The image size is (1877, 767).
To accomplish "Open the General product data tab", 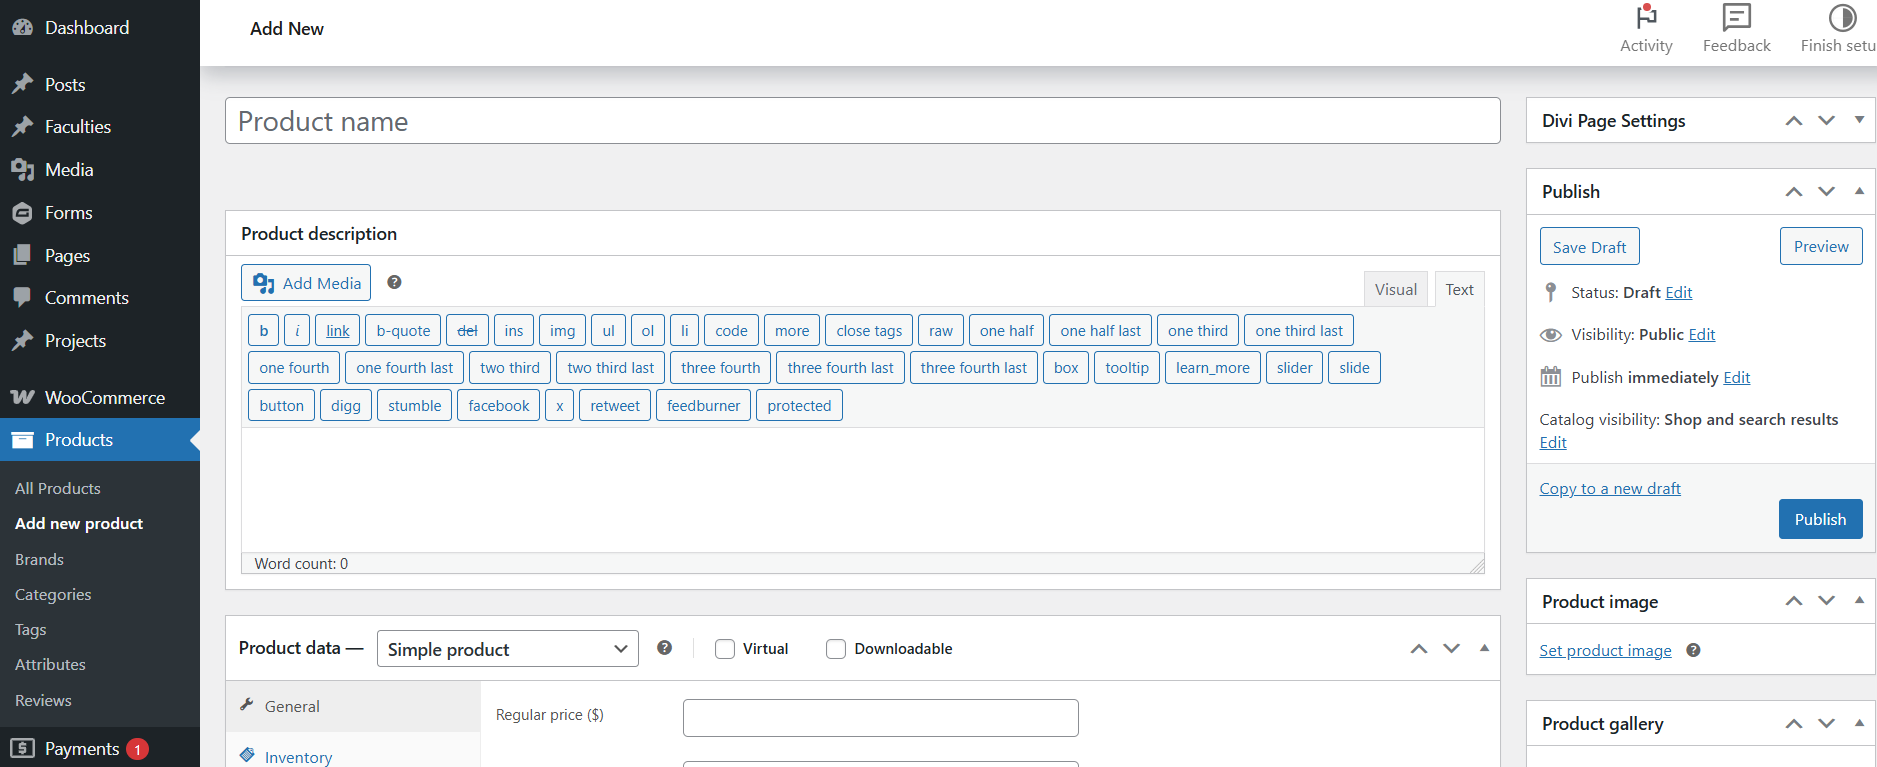I will (x=354, y=706).
